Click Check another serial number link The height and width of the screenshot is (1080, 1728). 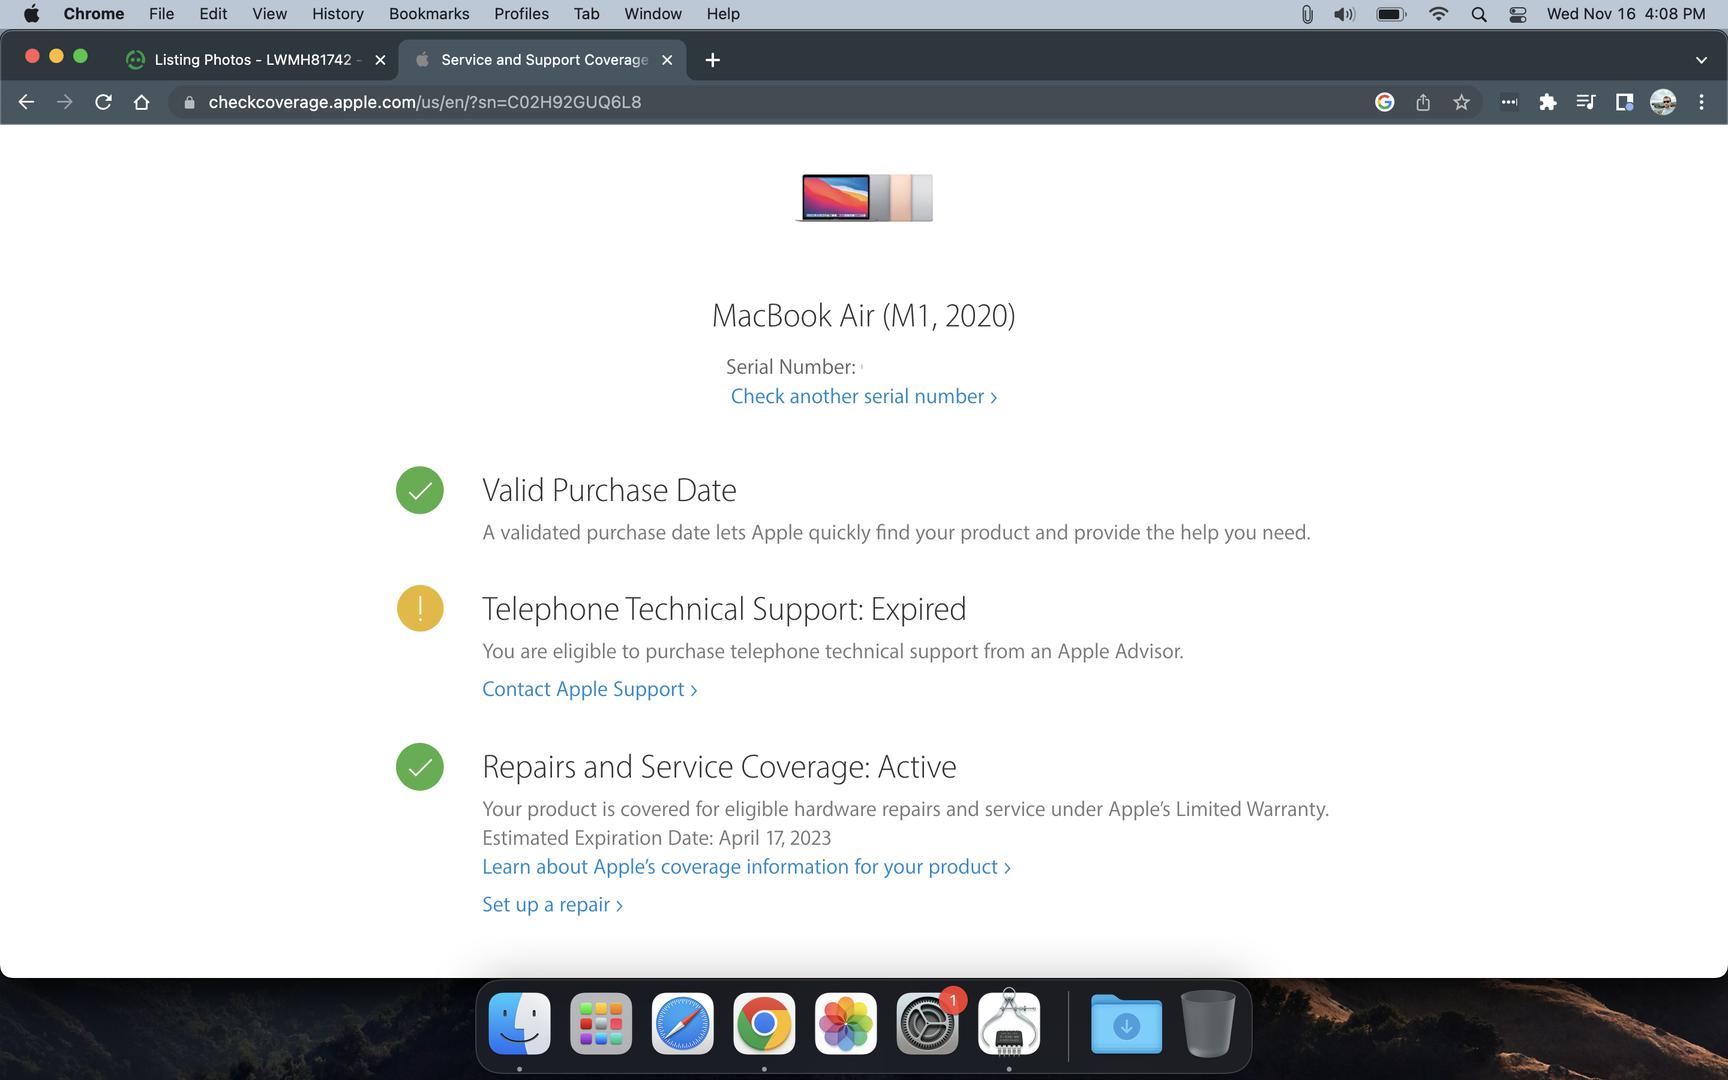863,397
